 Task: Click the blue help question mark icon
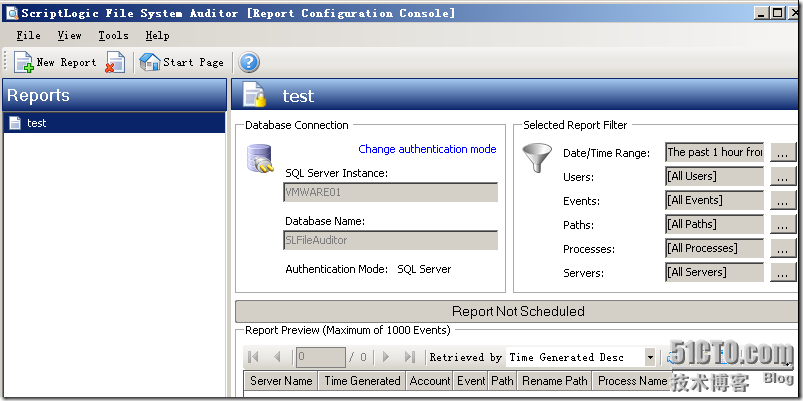tap(249, 62)
